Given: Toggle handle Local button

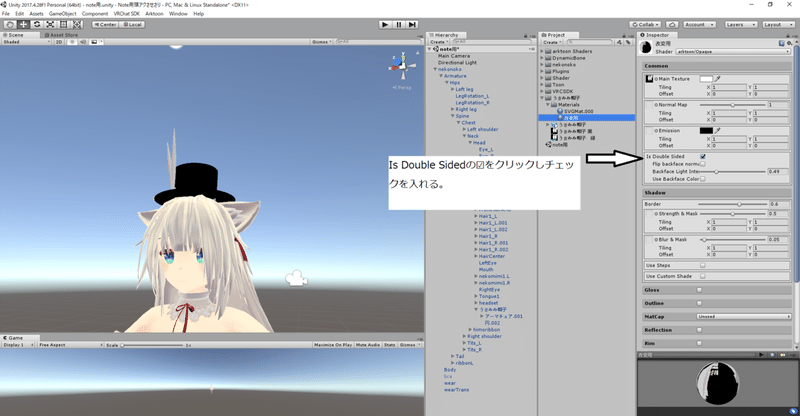Looking at the screenshot, I should coord(132,25).
